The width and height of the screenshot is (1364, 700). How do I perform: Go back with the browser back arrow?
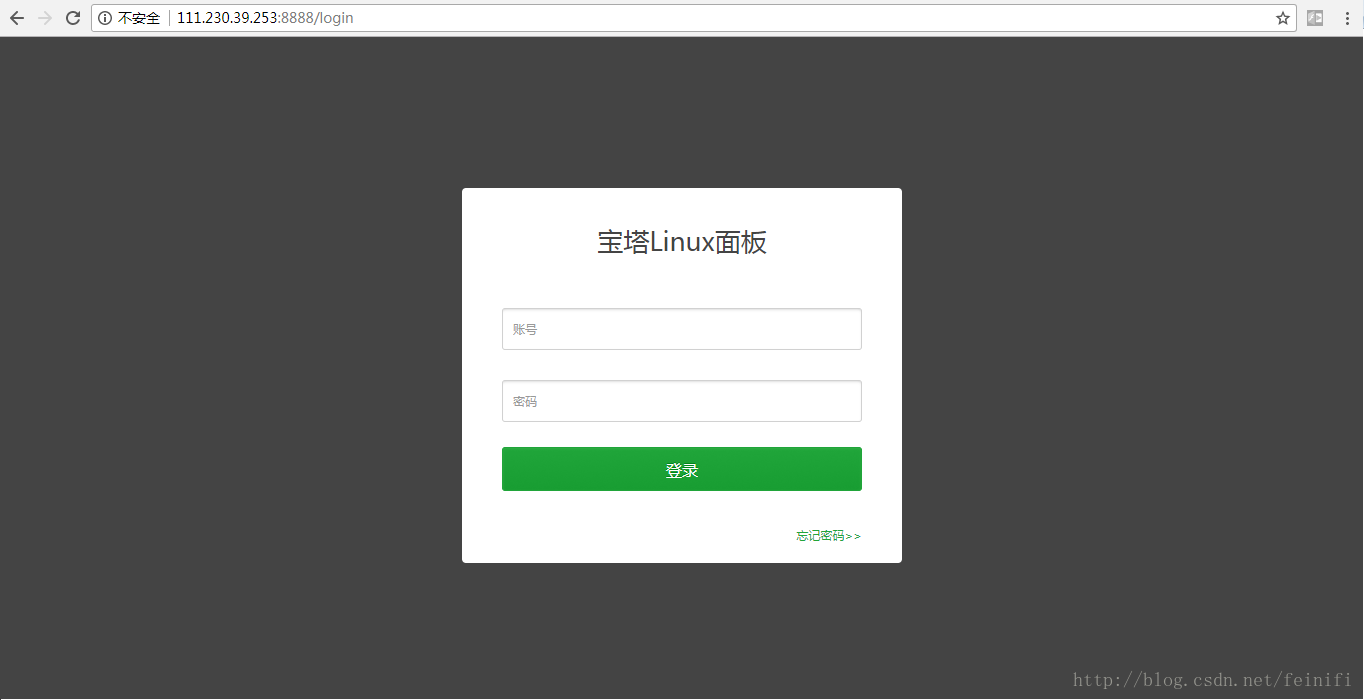pos(16,18)
